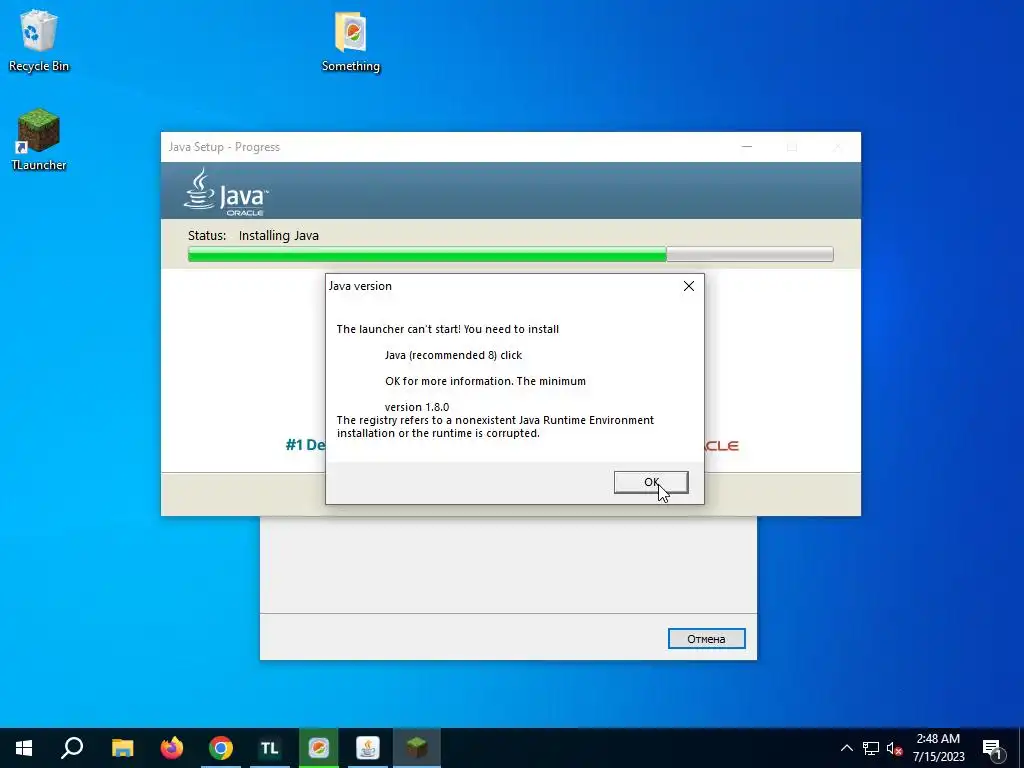This screenshot has width=1024, height=768.
Task: Click the 'Java (recommended 8) click' line
Action: click(453, 355)
